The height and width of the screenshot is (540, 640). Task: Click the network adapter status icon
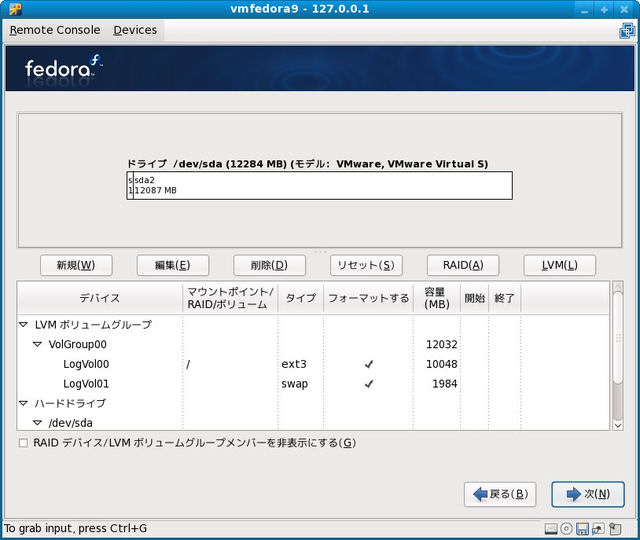coord(598,529)
